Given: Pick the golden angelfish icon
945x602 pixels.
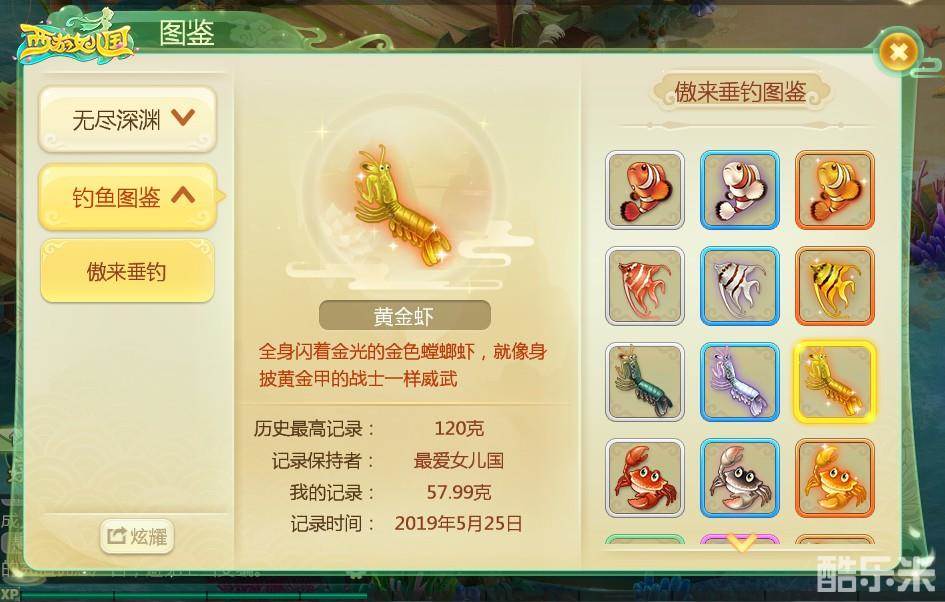Looking at the screenshot, I should point(835,286).
